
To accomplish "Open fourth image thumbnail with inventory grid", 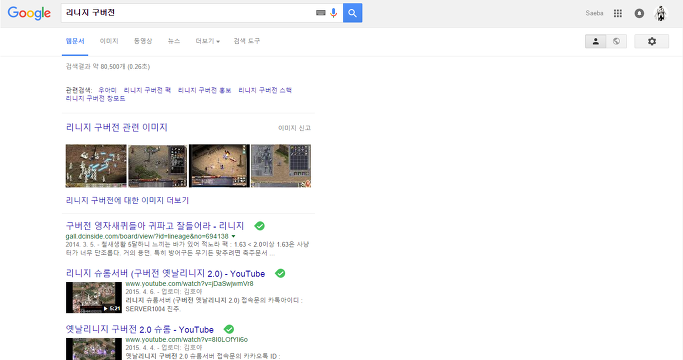I will pos(281,166).
